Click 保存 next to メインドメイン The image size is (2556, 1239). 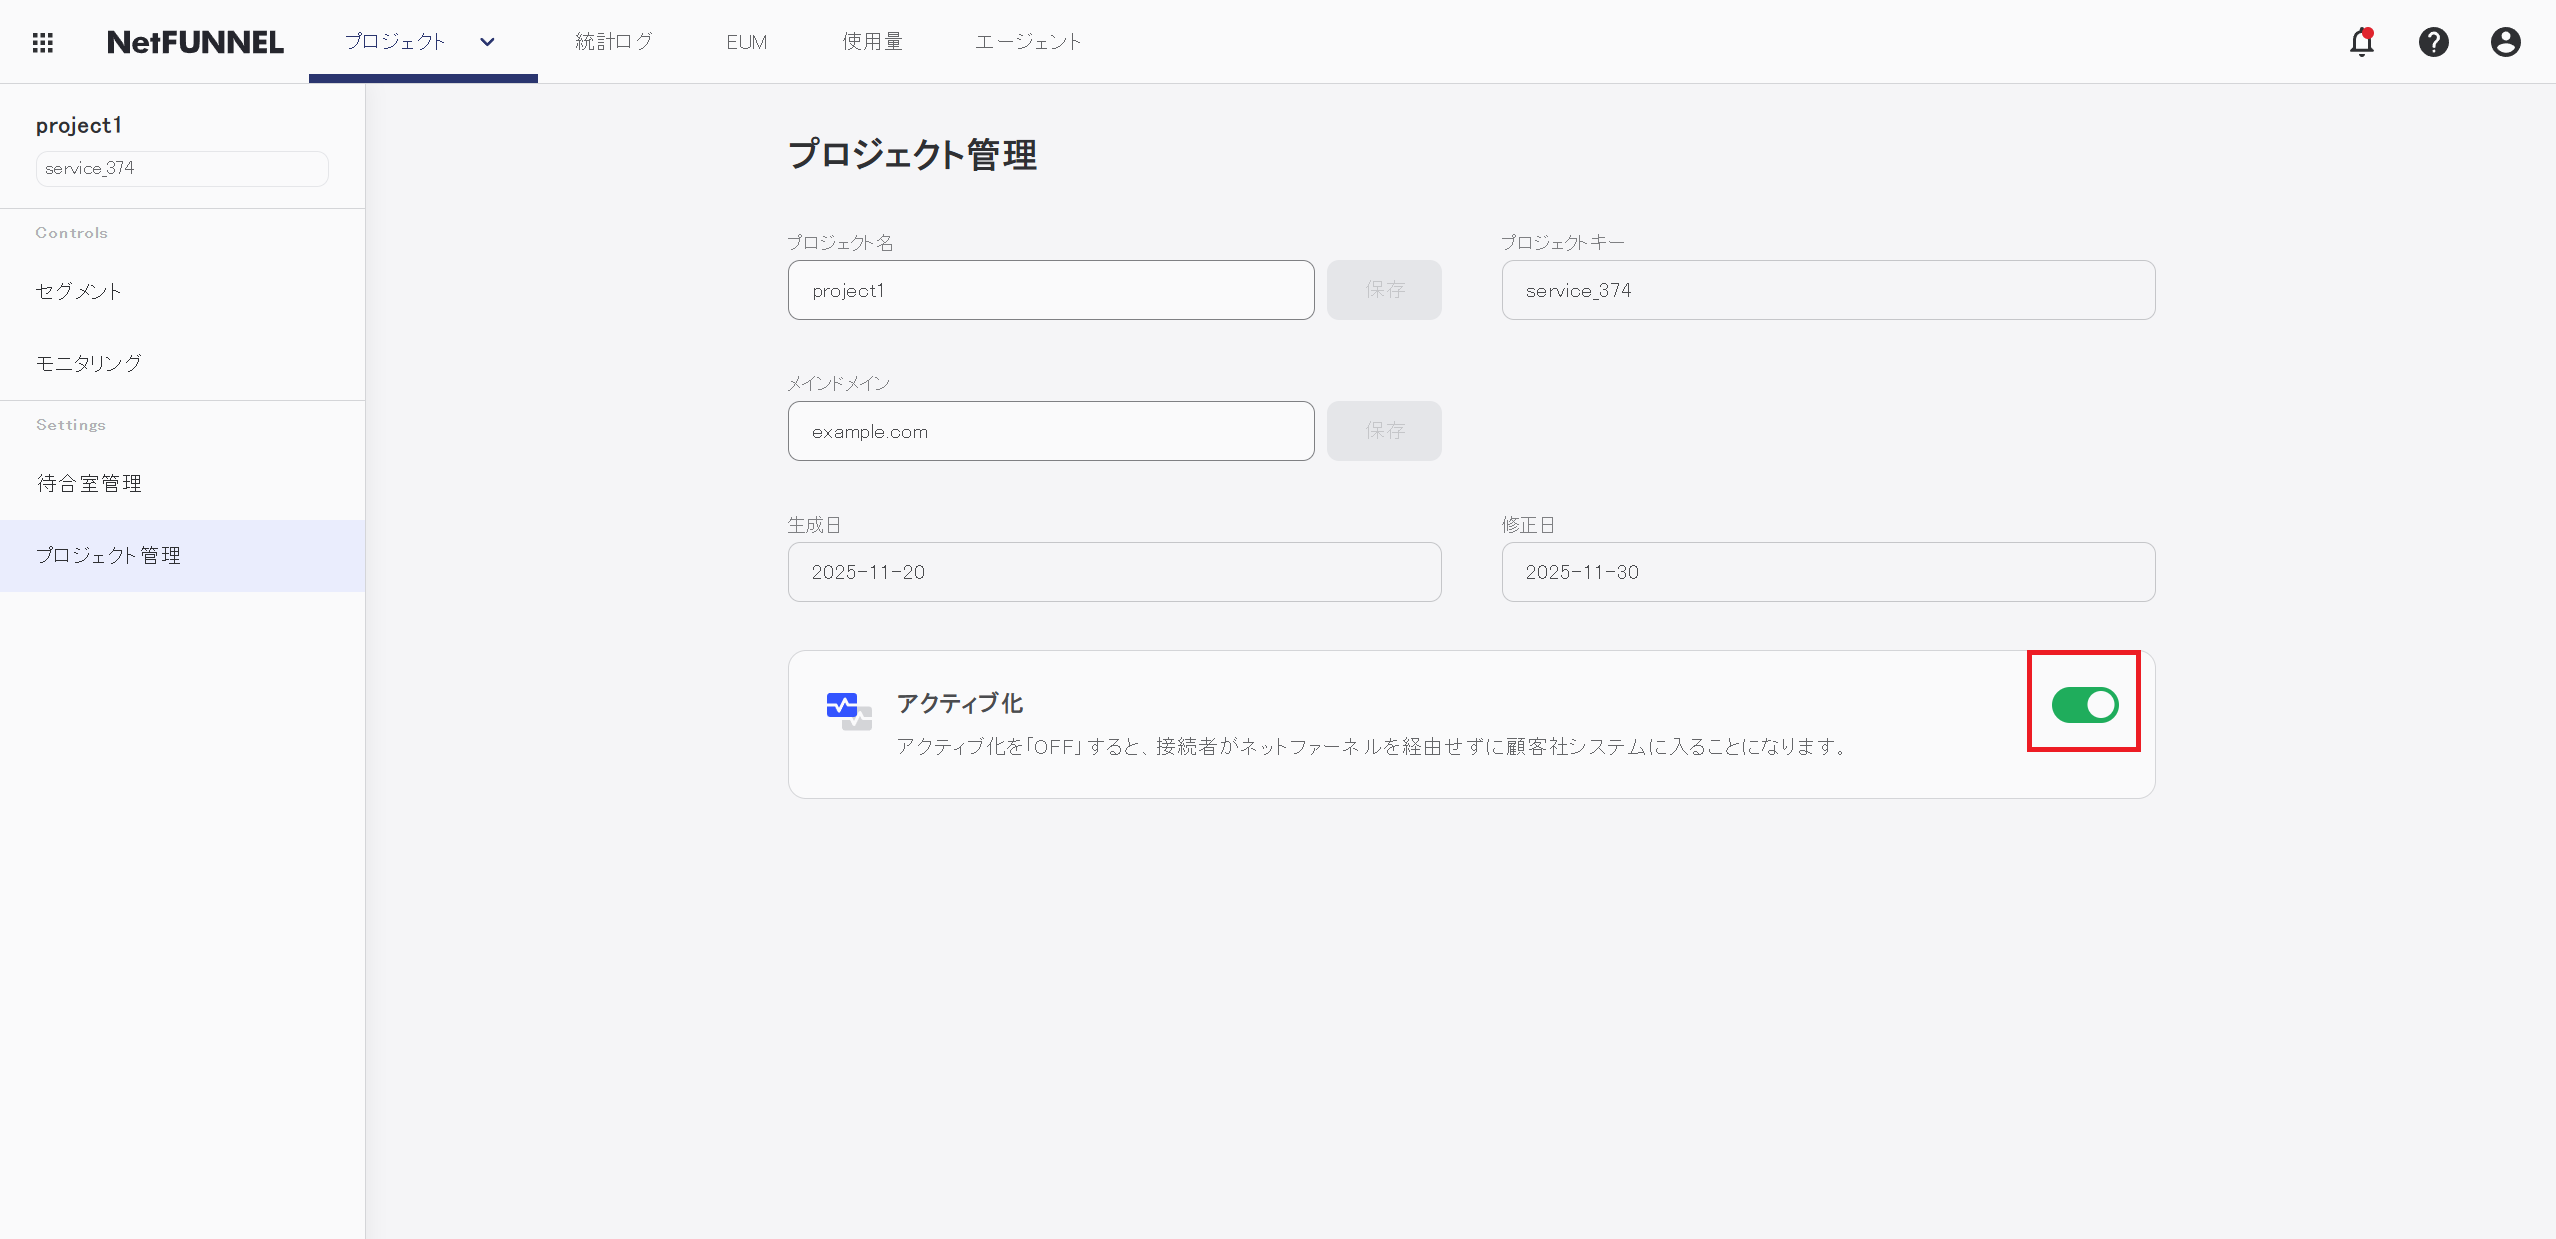pos(1384,431)
